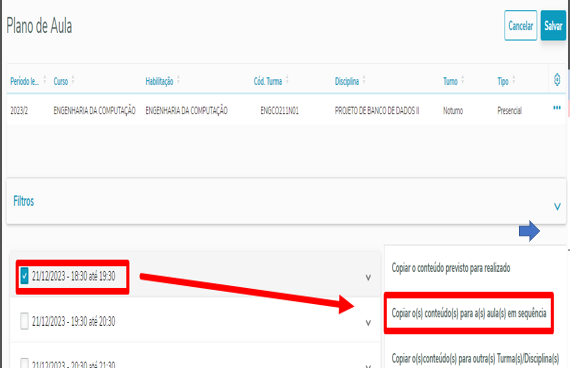Click the Habilitação column header

coord(159,81)
